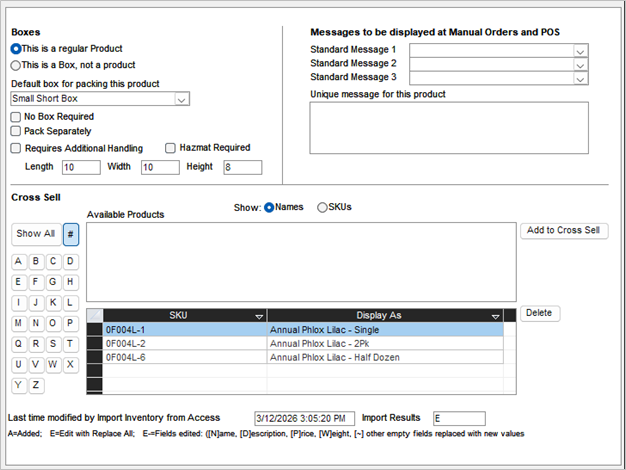Select 'This is a Box, not a product'
Image resolution: width=626 pixels, height=470 pixels.
pos(16,65)
